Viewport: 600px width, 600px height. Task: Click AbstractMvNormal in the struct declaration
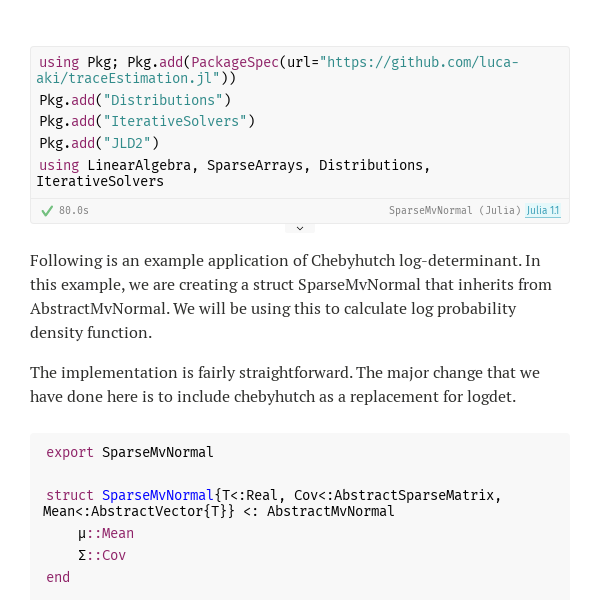click(331, 512)
